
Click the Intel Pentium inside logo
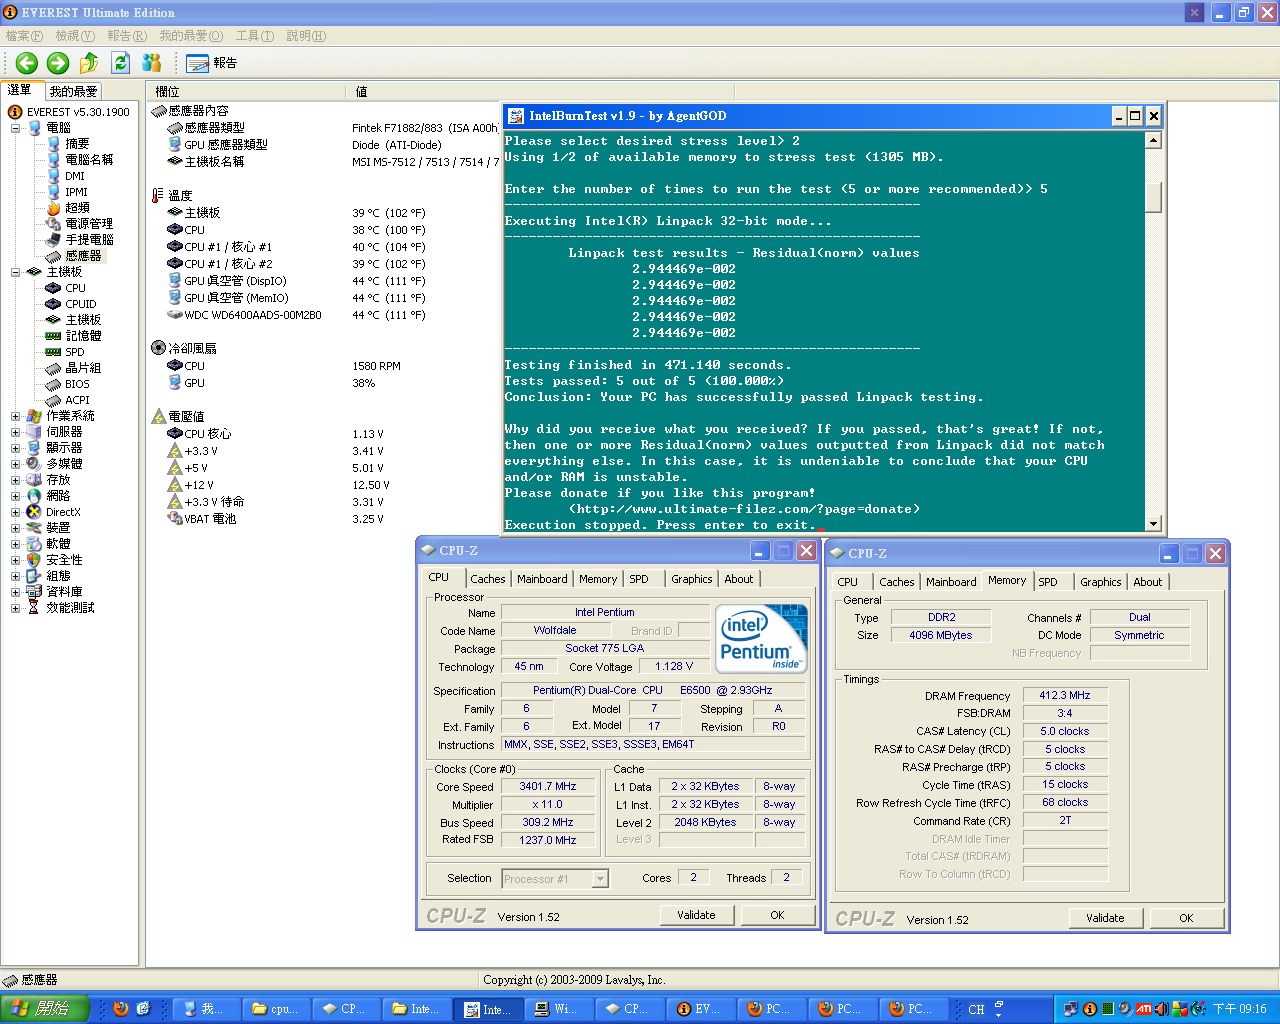[761, 639]
